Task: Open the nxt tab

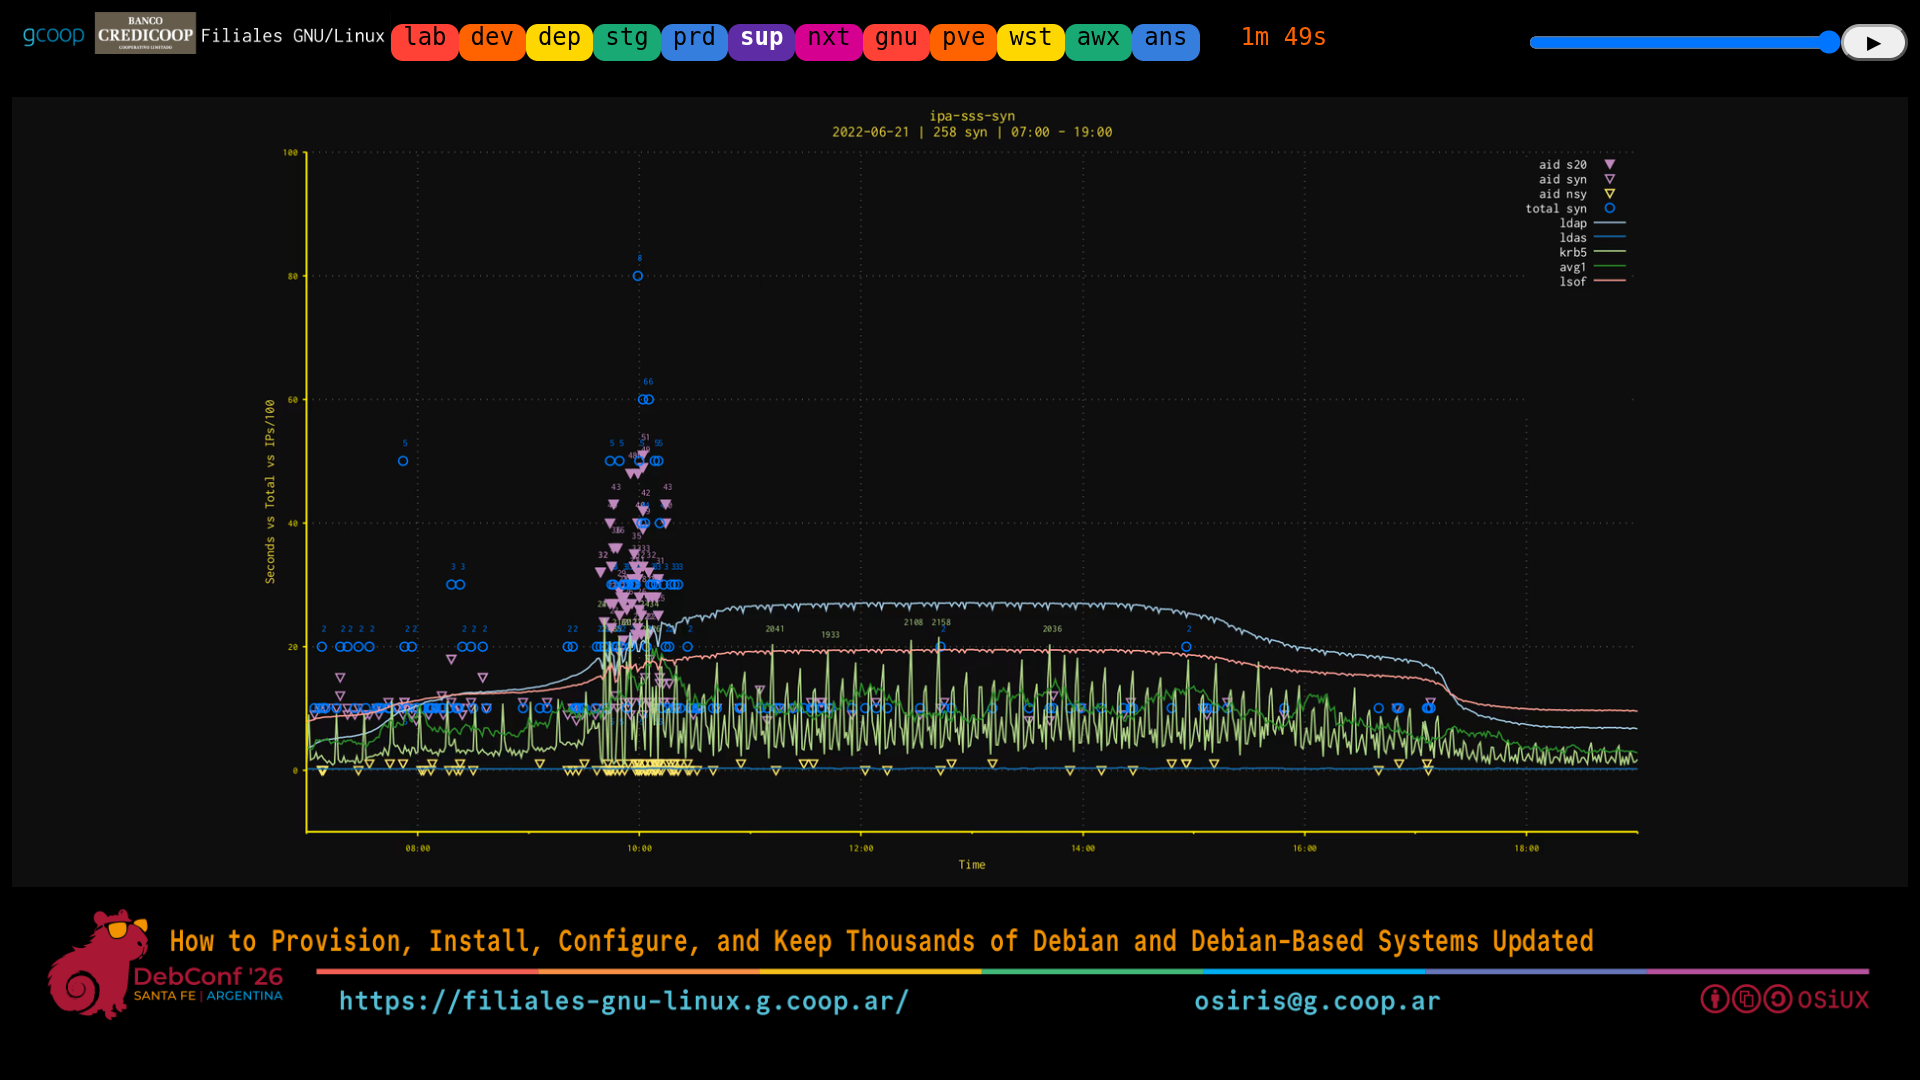Action: 829,42
